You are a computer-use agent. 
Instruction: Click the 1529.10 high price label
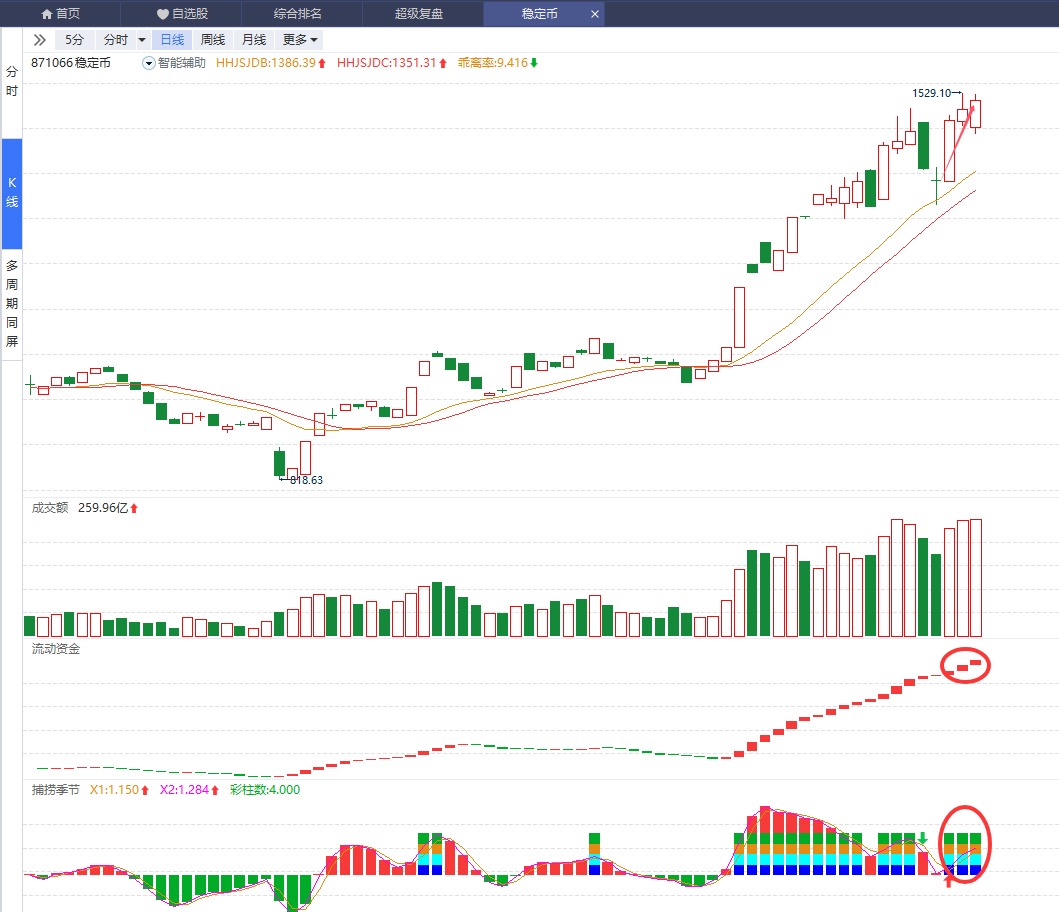tap(931, 93)
